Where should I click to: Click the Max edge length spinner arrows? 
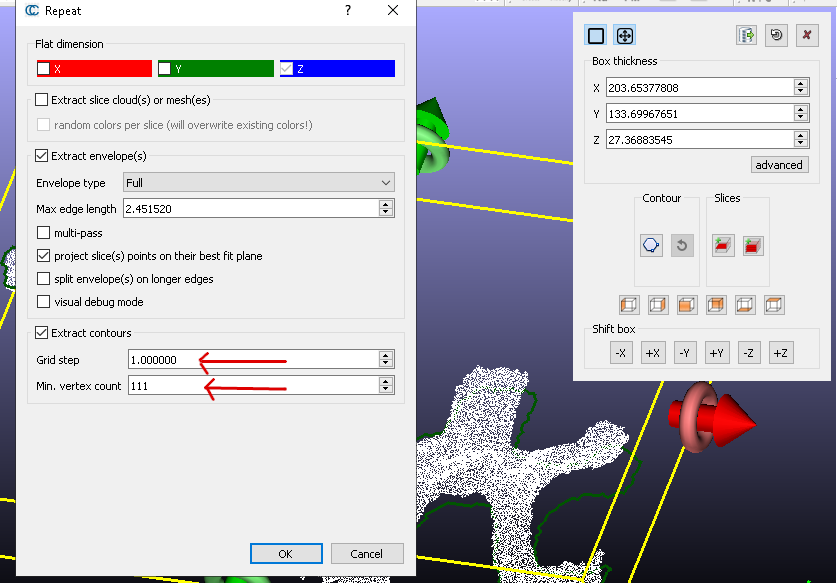(x=386, y=208)
